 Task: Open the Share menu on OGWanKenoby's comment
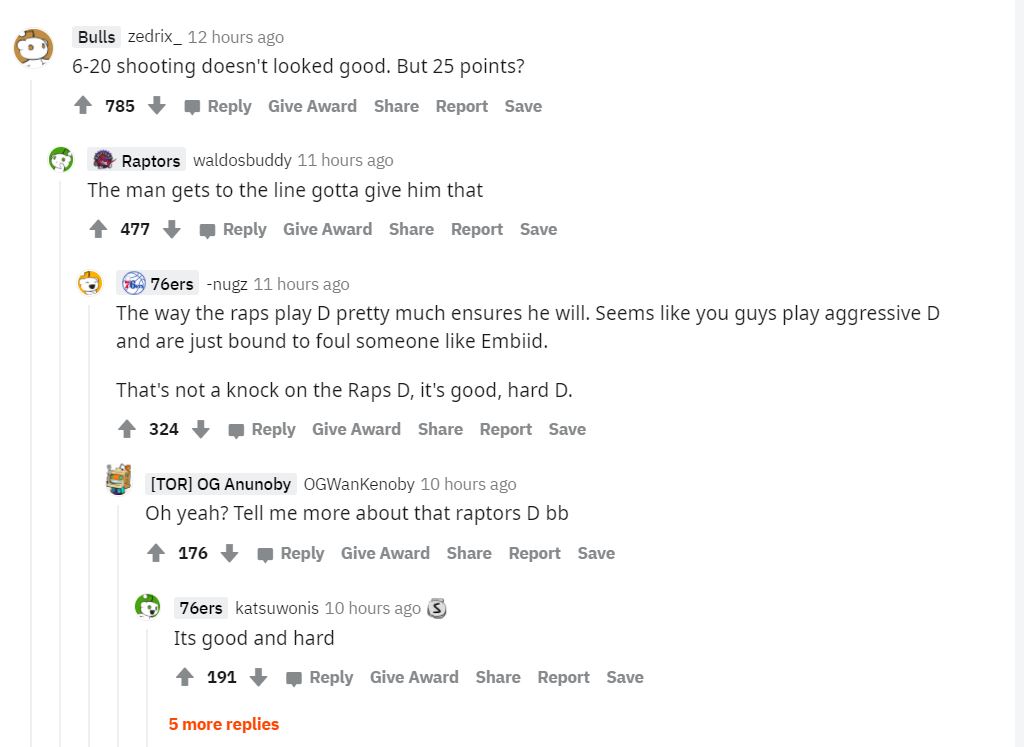tap(469, 552)
